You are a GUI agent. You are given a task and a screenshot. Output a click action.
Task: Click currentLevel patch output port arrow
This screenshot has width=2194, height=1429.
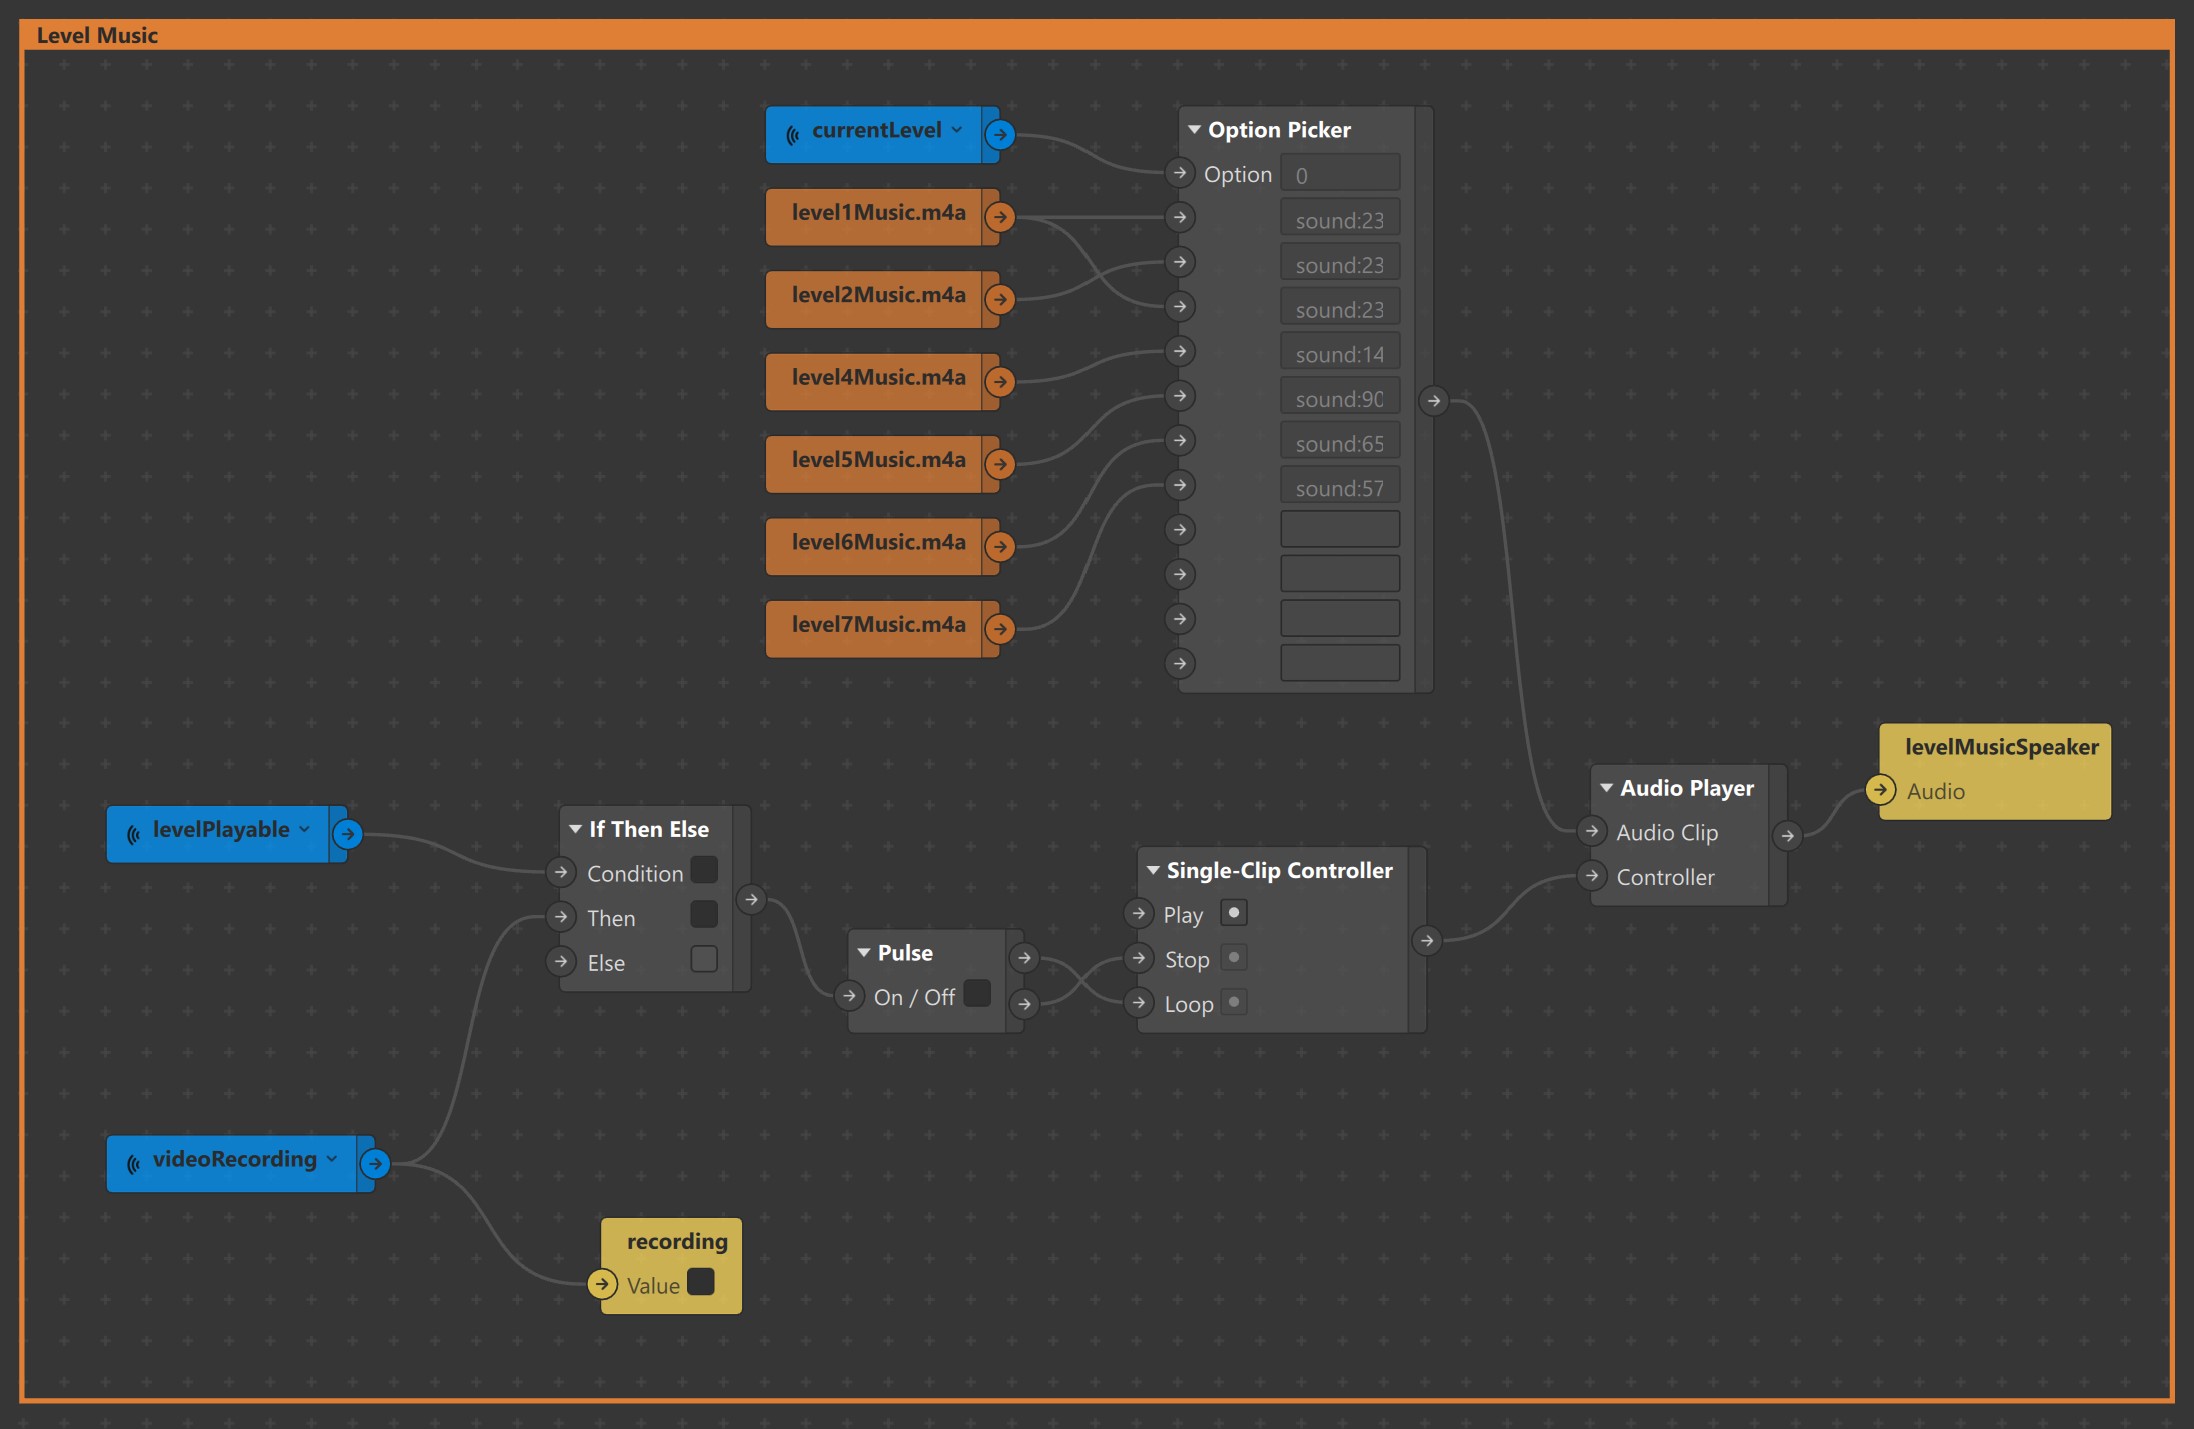pos(1000,134)
